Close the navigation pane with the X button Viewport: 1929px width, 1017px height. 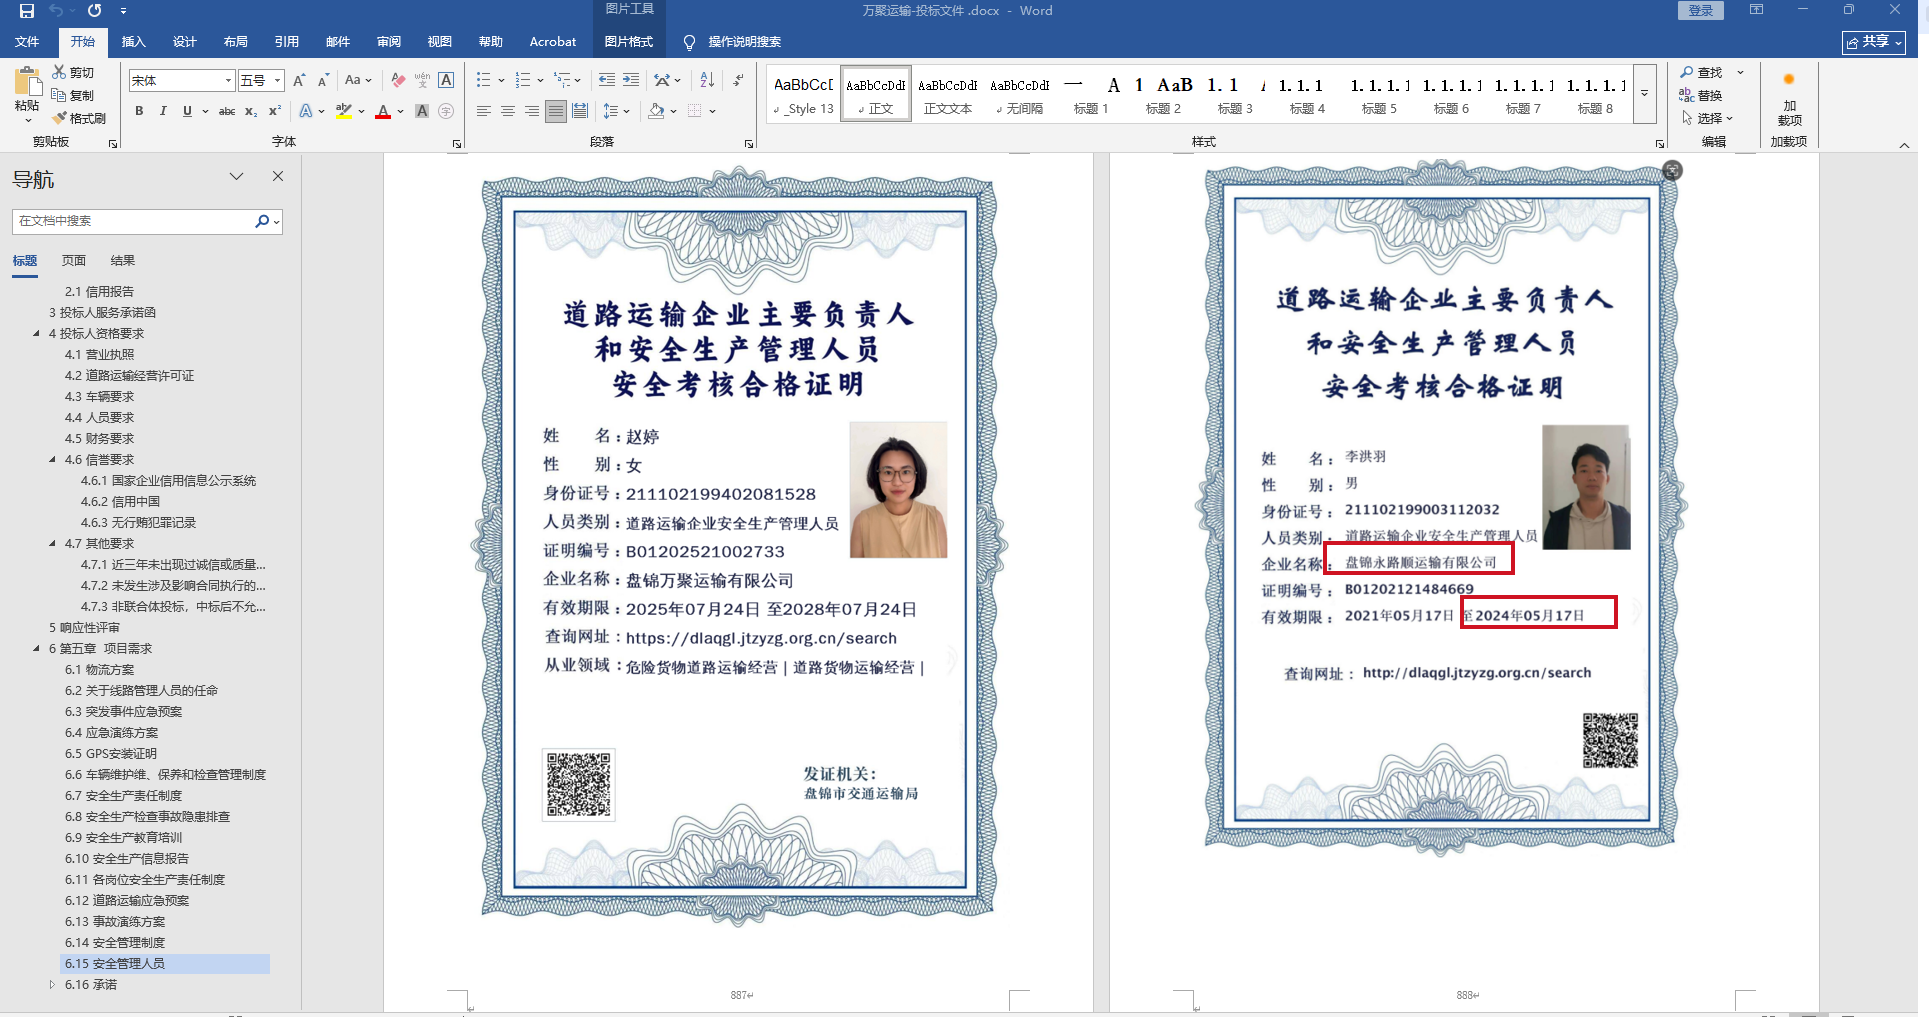click(278, 177)
